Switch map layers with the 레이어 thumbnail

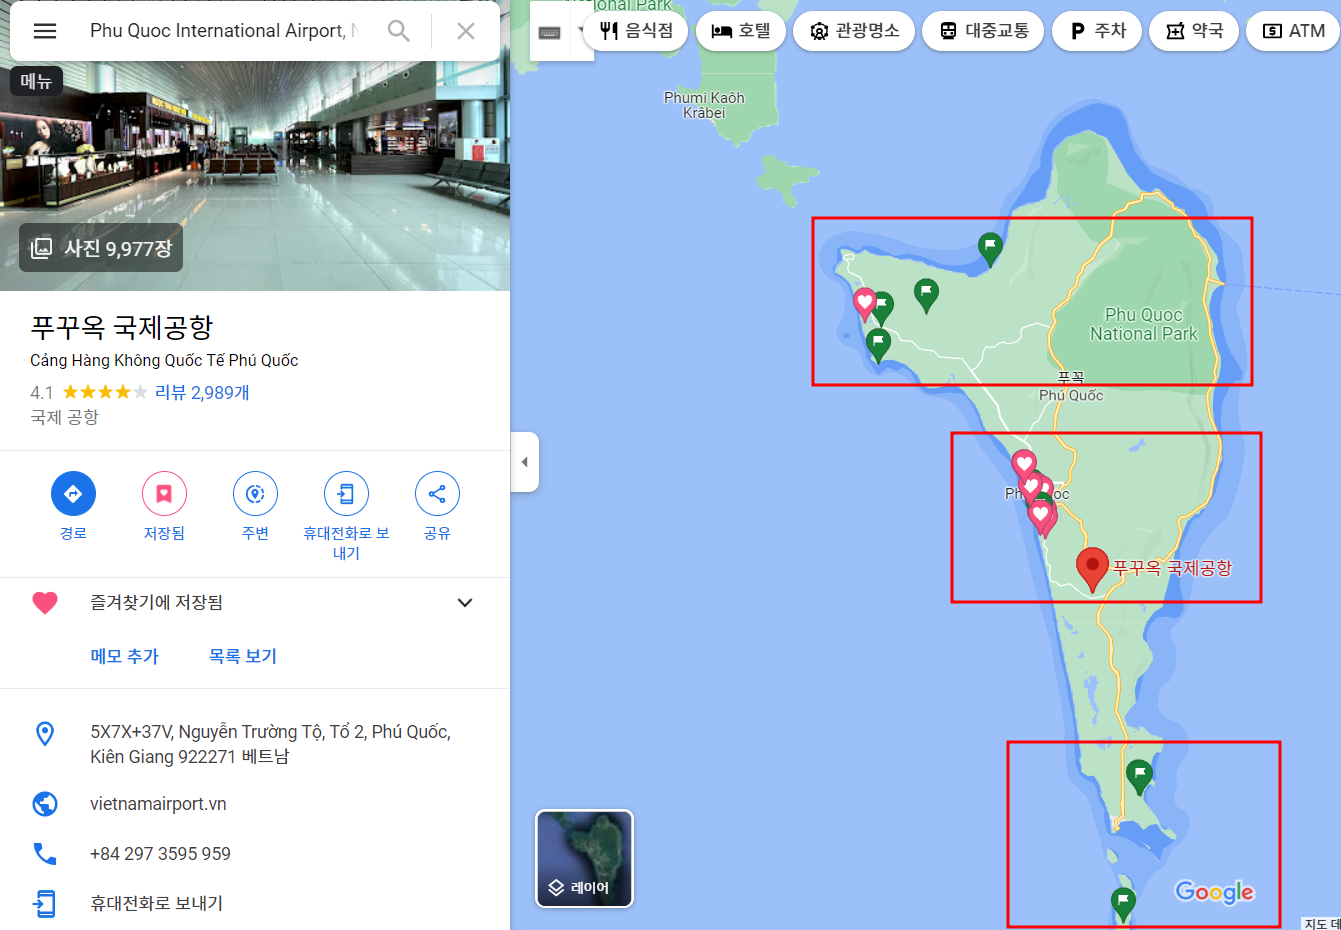585,858
